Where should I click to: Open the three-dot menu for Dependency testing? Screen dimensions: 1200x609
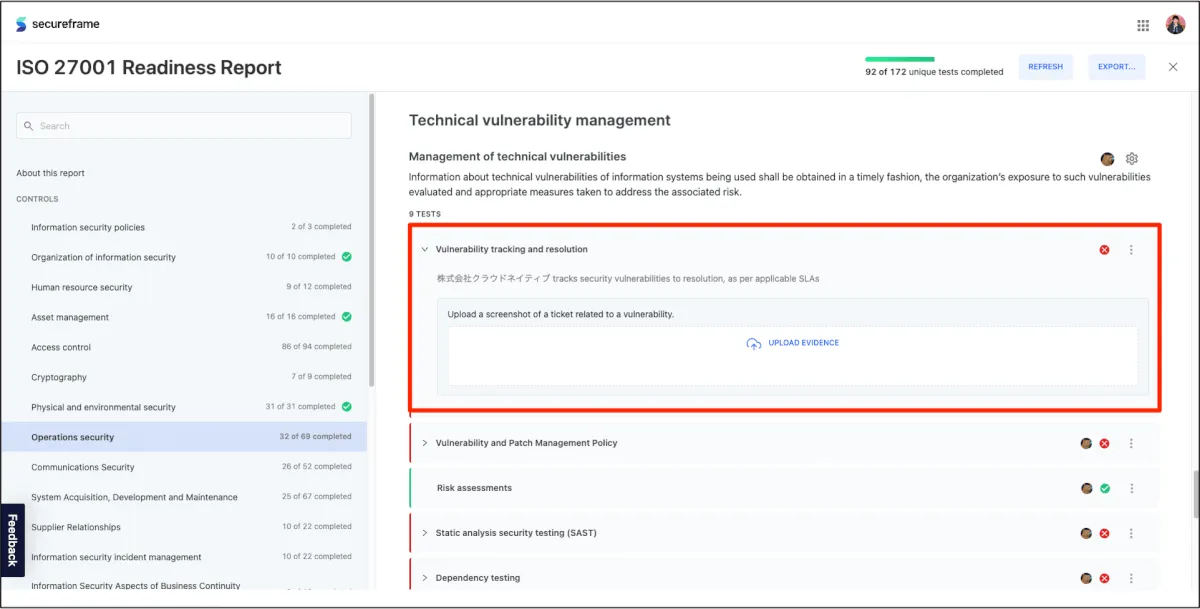1131,579
